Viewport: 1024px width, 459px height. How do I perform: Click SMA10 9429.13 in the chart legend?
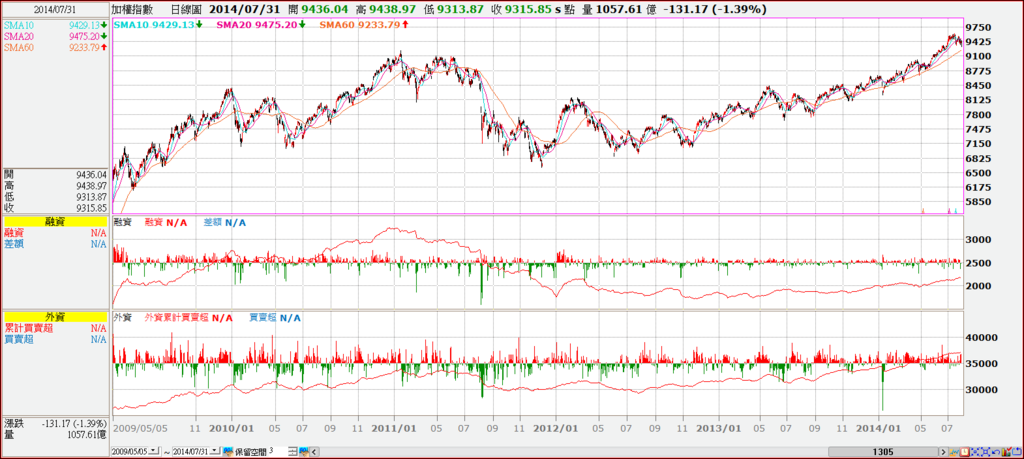(157, 25)
